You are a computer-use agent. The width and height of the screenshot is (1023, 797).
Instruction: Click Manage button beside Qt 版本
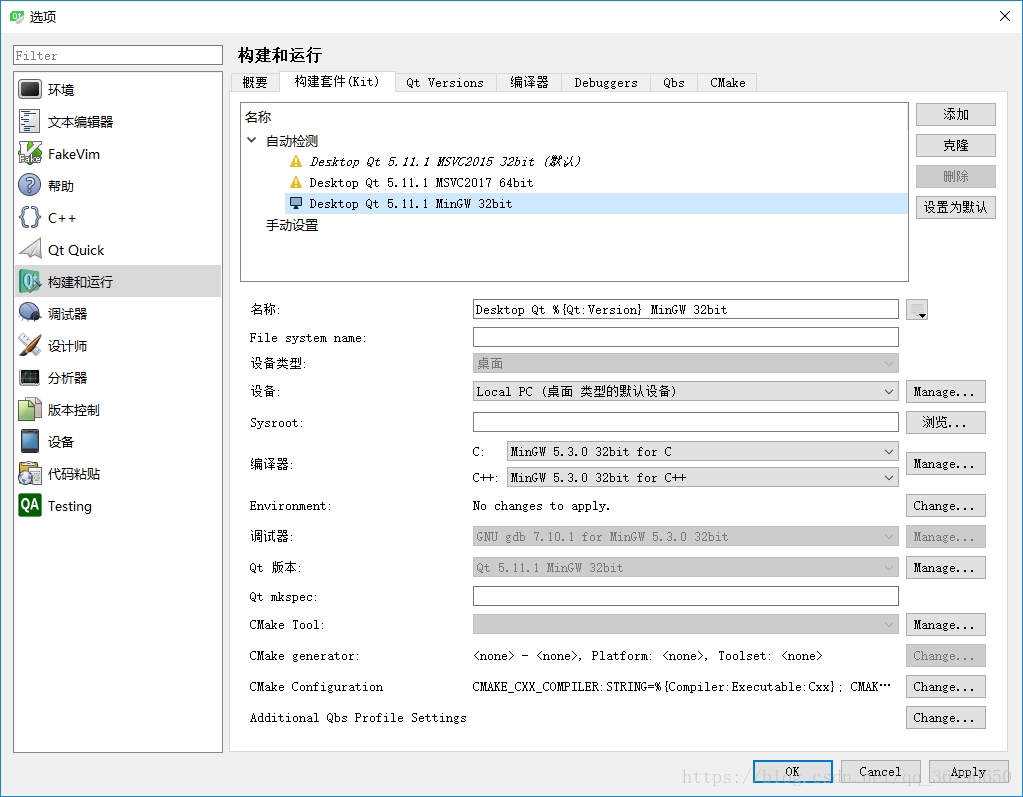[945, 568]
